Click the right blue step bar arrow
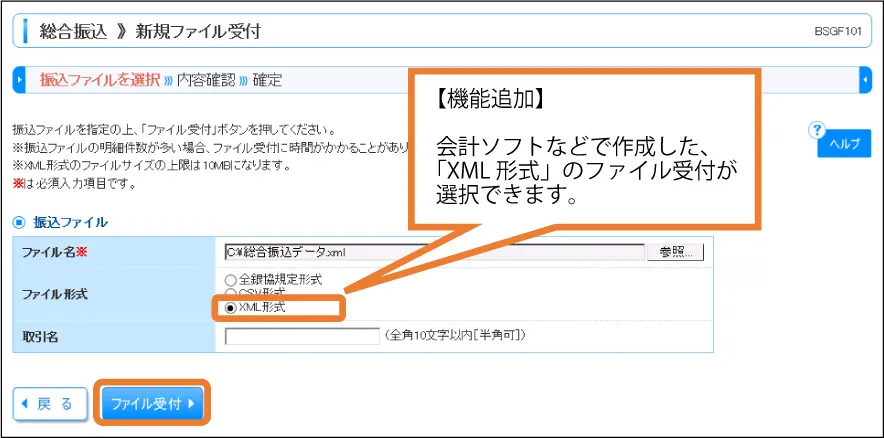This screenshot has width=884, height=438. pos(865,79)
